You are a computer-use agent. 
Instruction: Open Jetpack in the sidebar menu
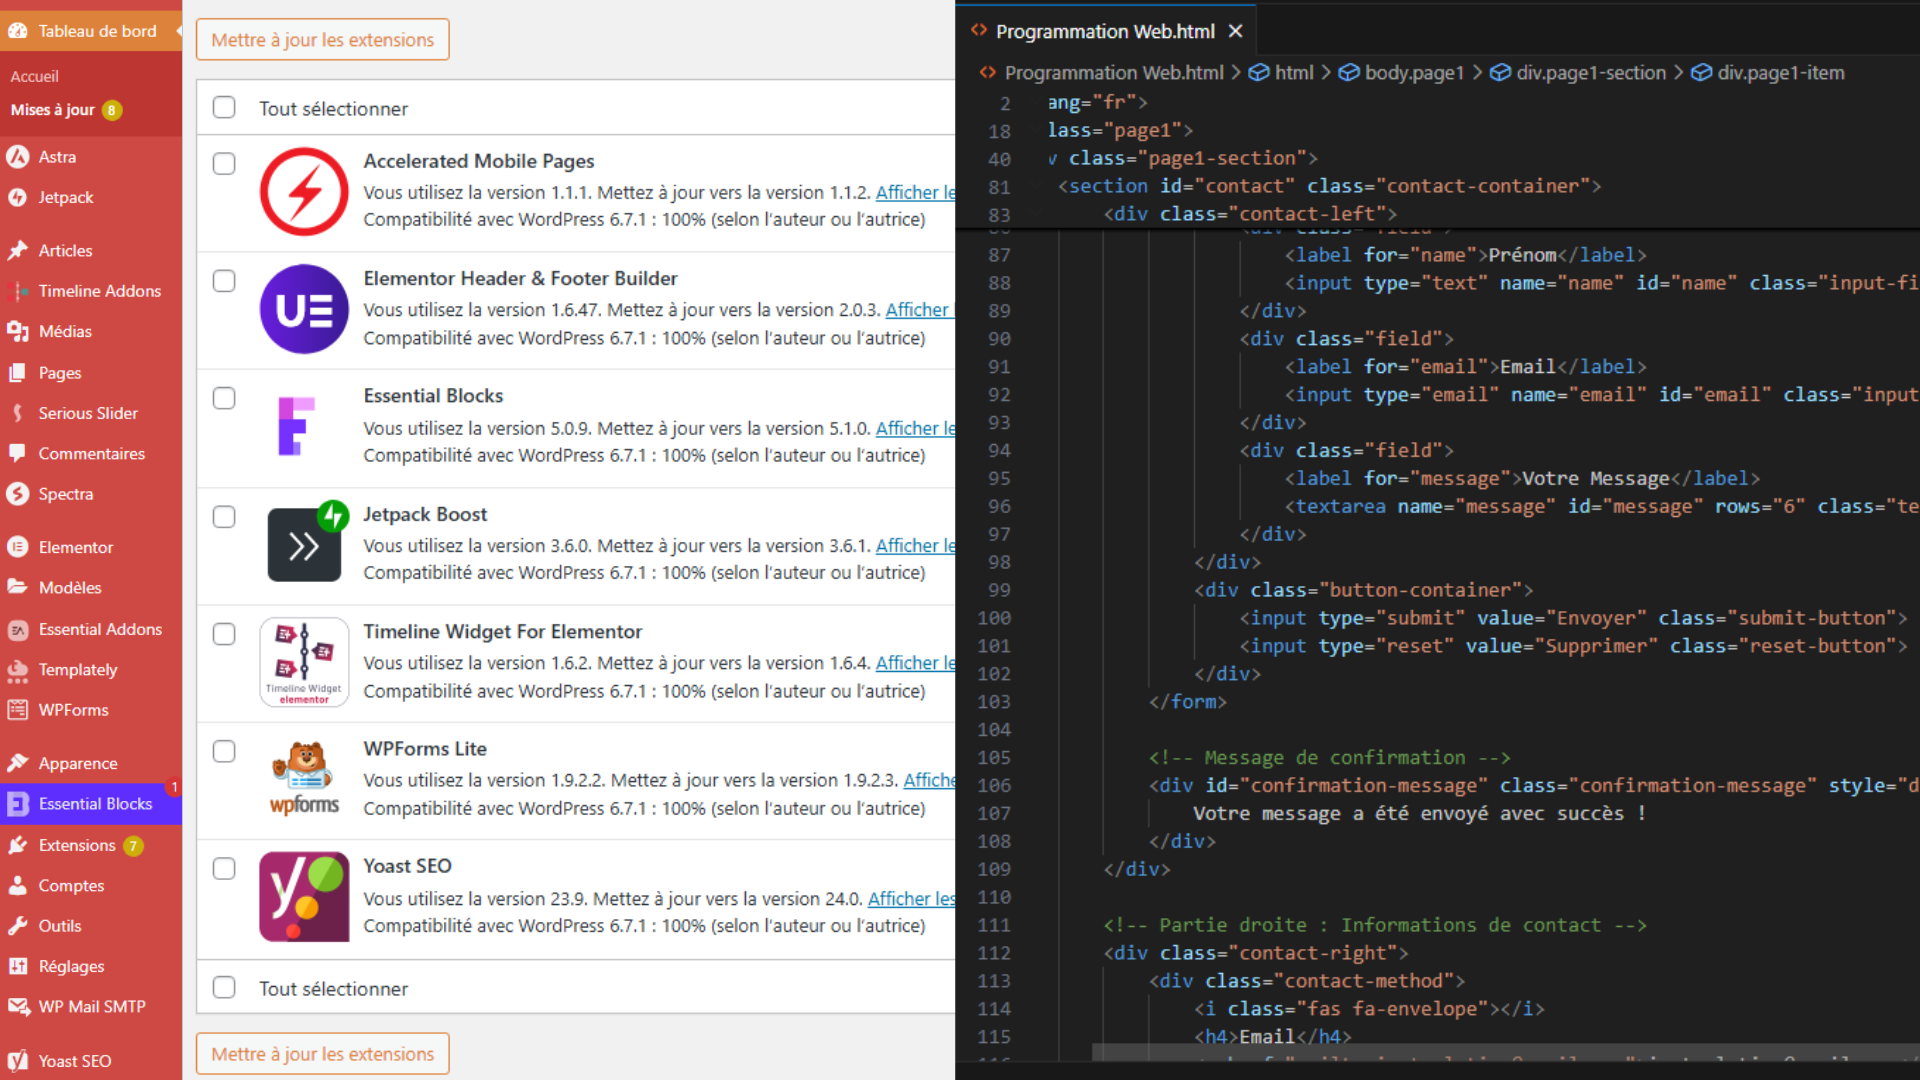coord(66,197)
